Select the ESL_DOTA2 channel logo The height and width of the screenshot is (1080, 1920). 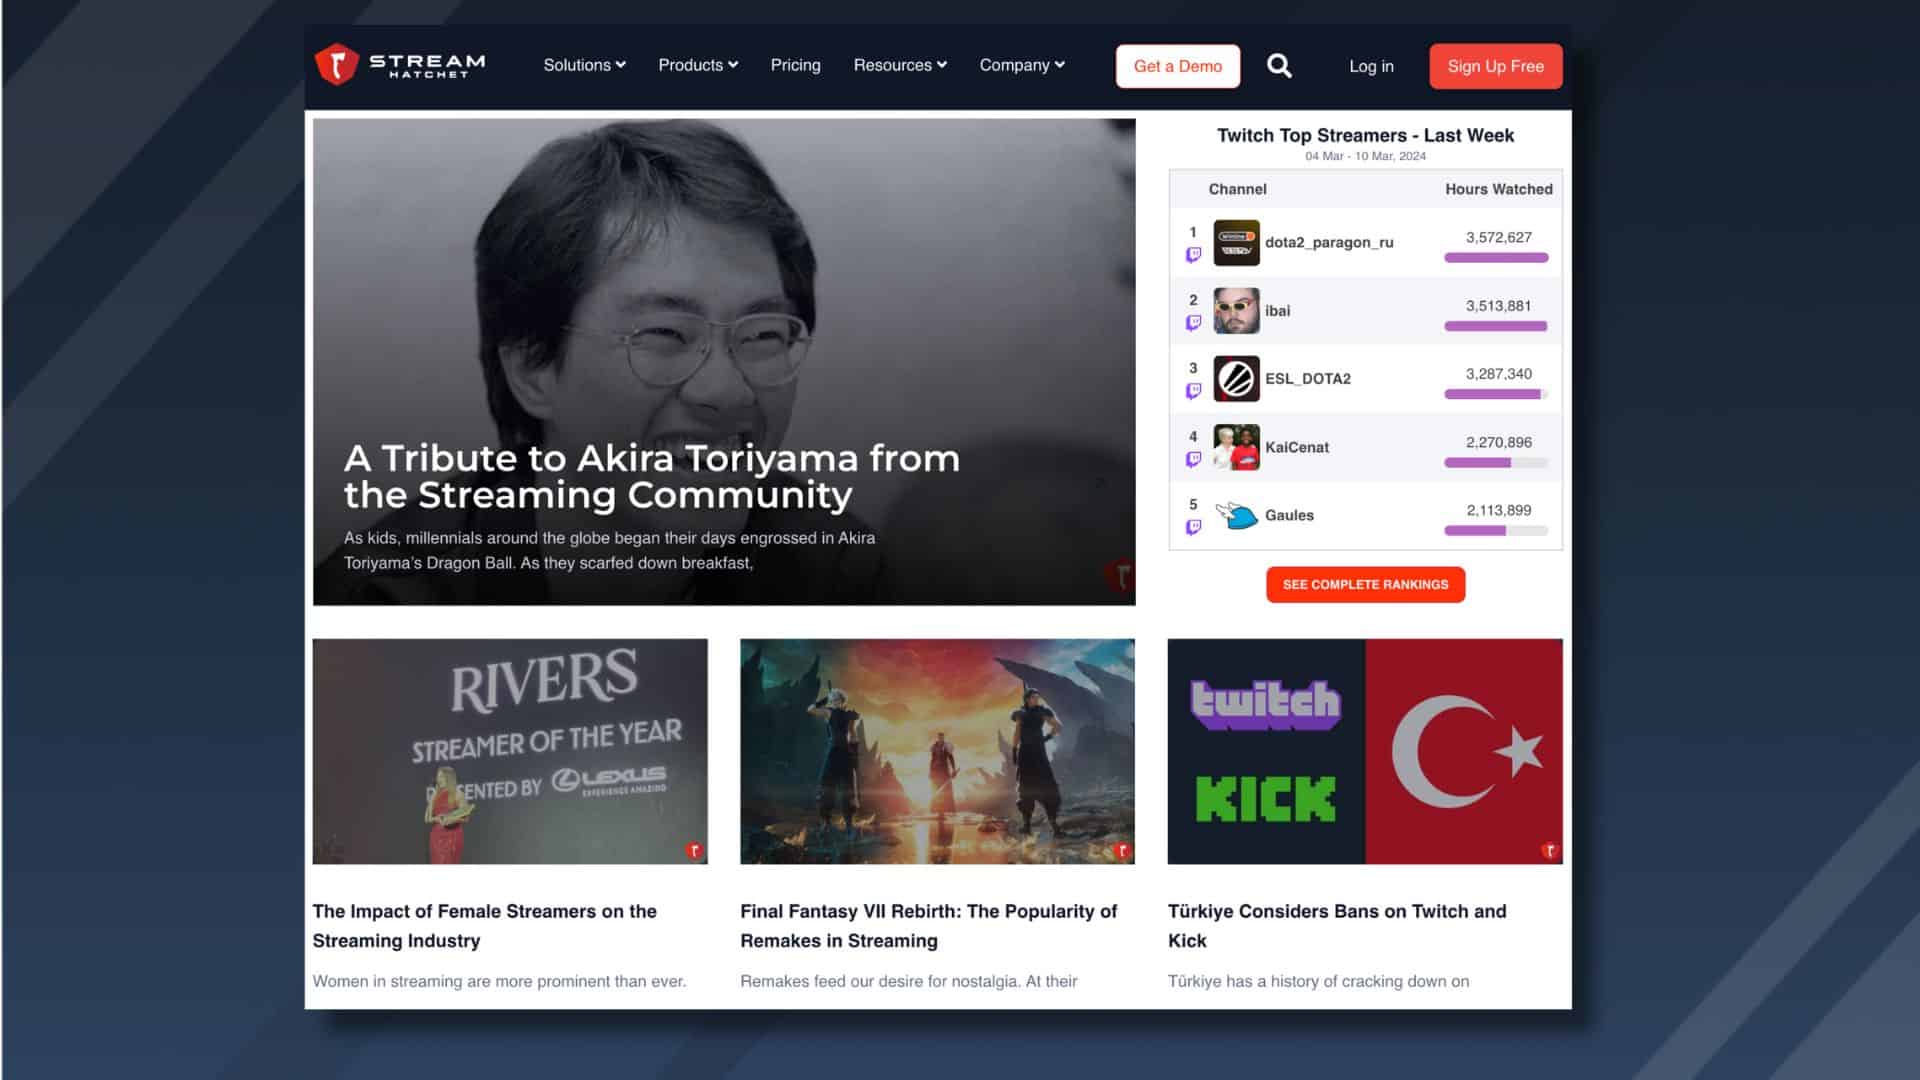click(1237, 379)
